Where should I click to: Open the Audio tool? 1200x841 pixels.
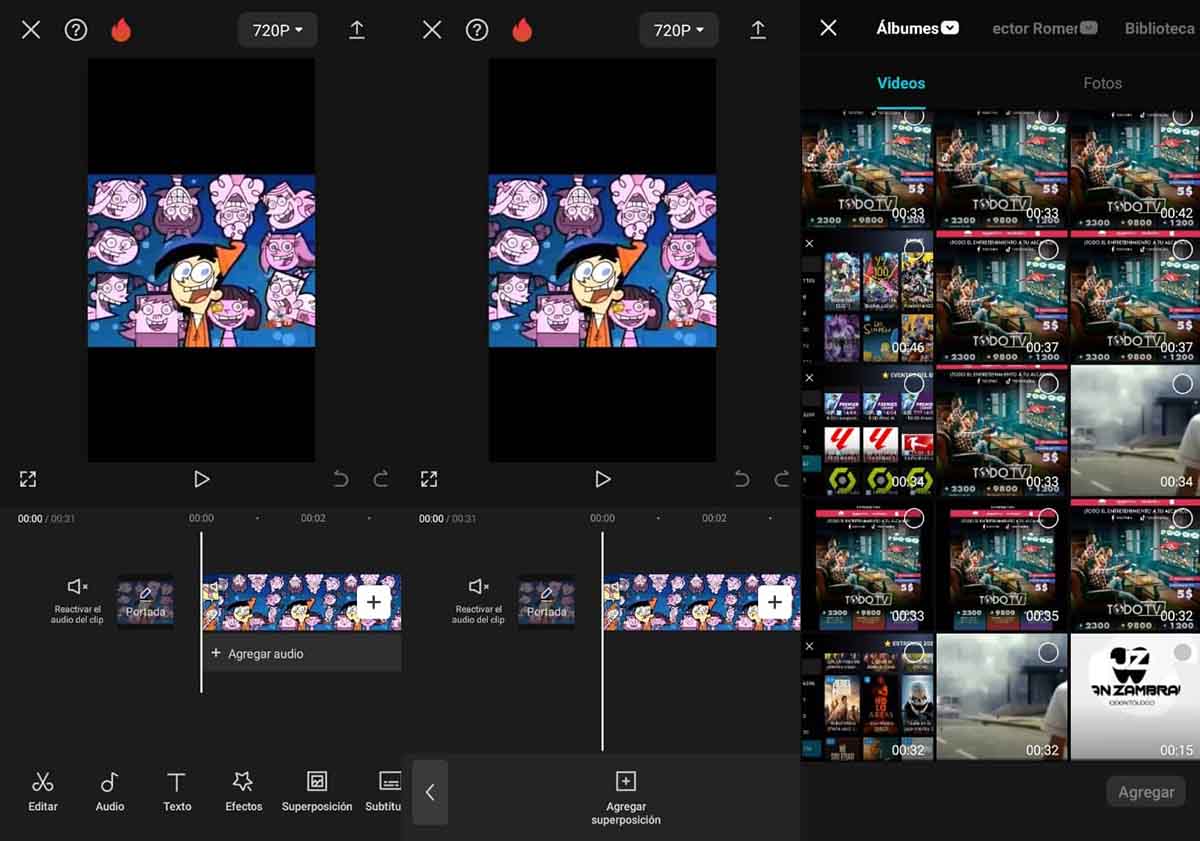tap(110, 791)
